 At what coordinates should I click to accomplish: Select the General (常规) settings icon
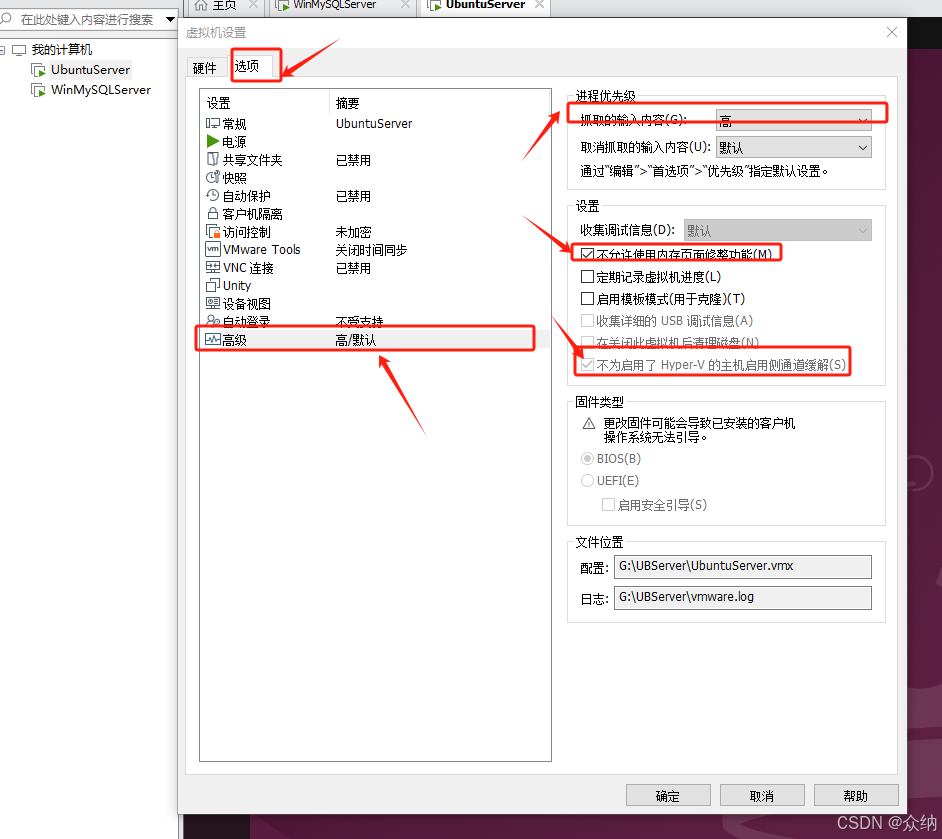coord(213,123)
